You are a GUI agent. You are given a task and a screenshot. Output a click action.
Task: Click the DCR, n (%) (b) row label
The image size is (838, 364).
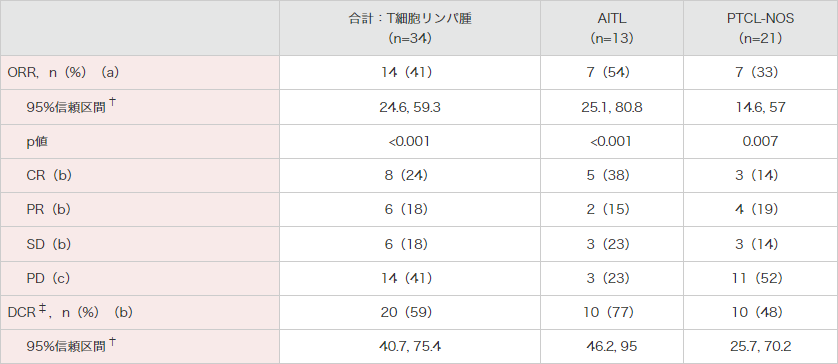click(x=70, y=312)
